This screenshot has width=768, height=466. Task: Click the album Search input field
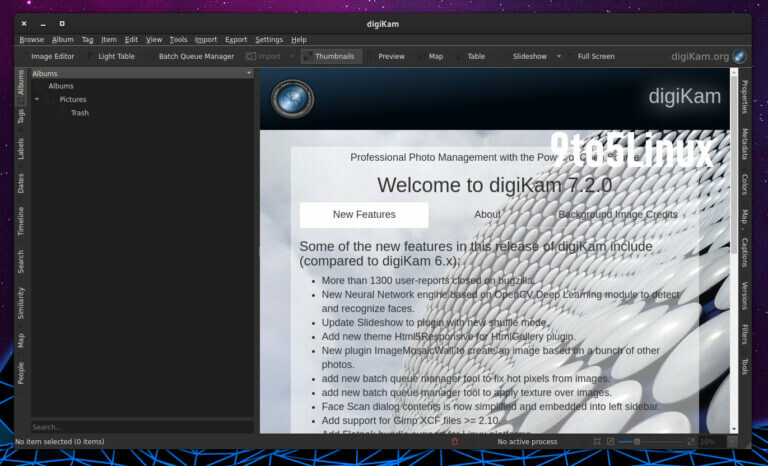click(x=141, y=427)
